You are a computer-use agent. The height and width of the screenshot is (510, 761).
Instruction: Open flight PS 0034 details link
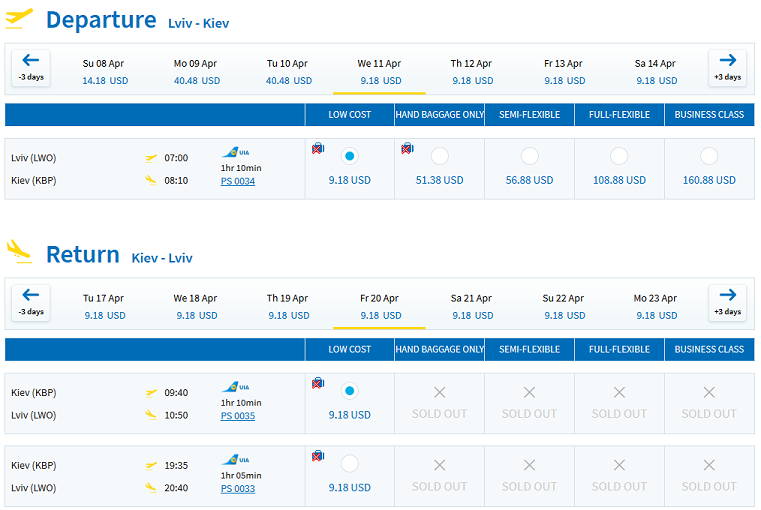[238, 181]
